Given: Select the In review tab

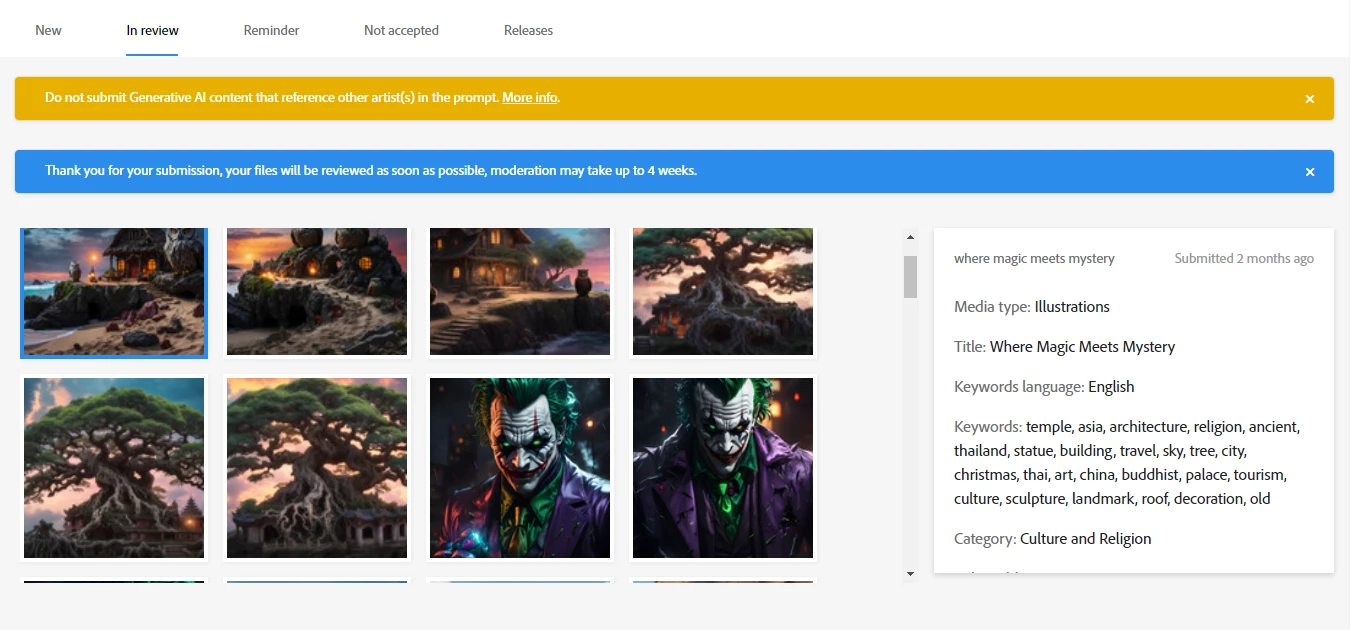Looking at the screenshot, I should click(152, 30).
